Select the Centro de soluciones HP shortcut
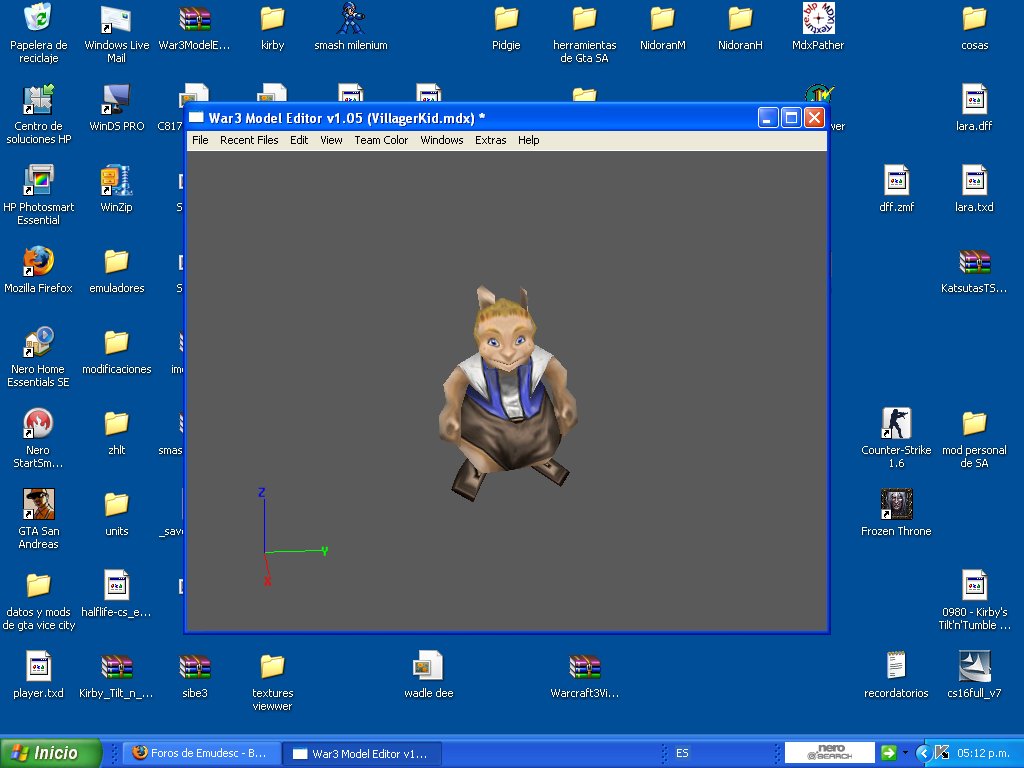This screenshot has width=1024, height=768. (x=39, y=114)
